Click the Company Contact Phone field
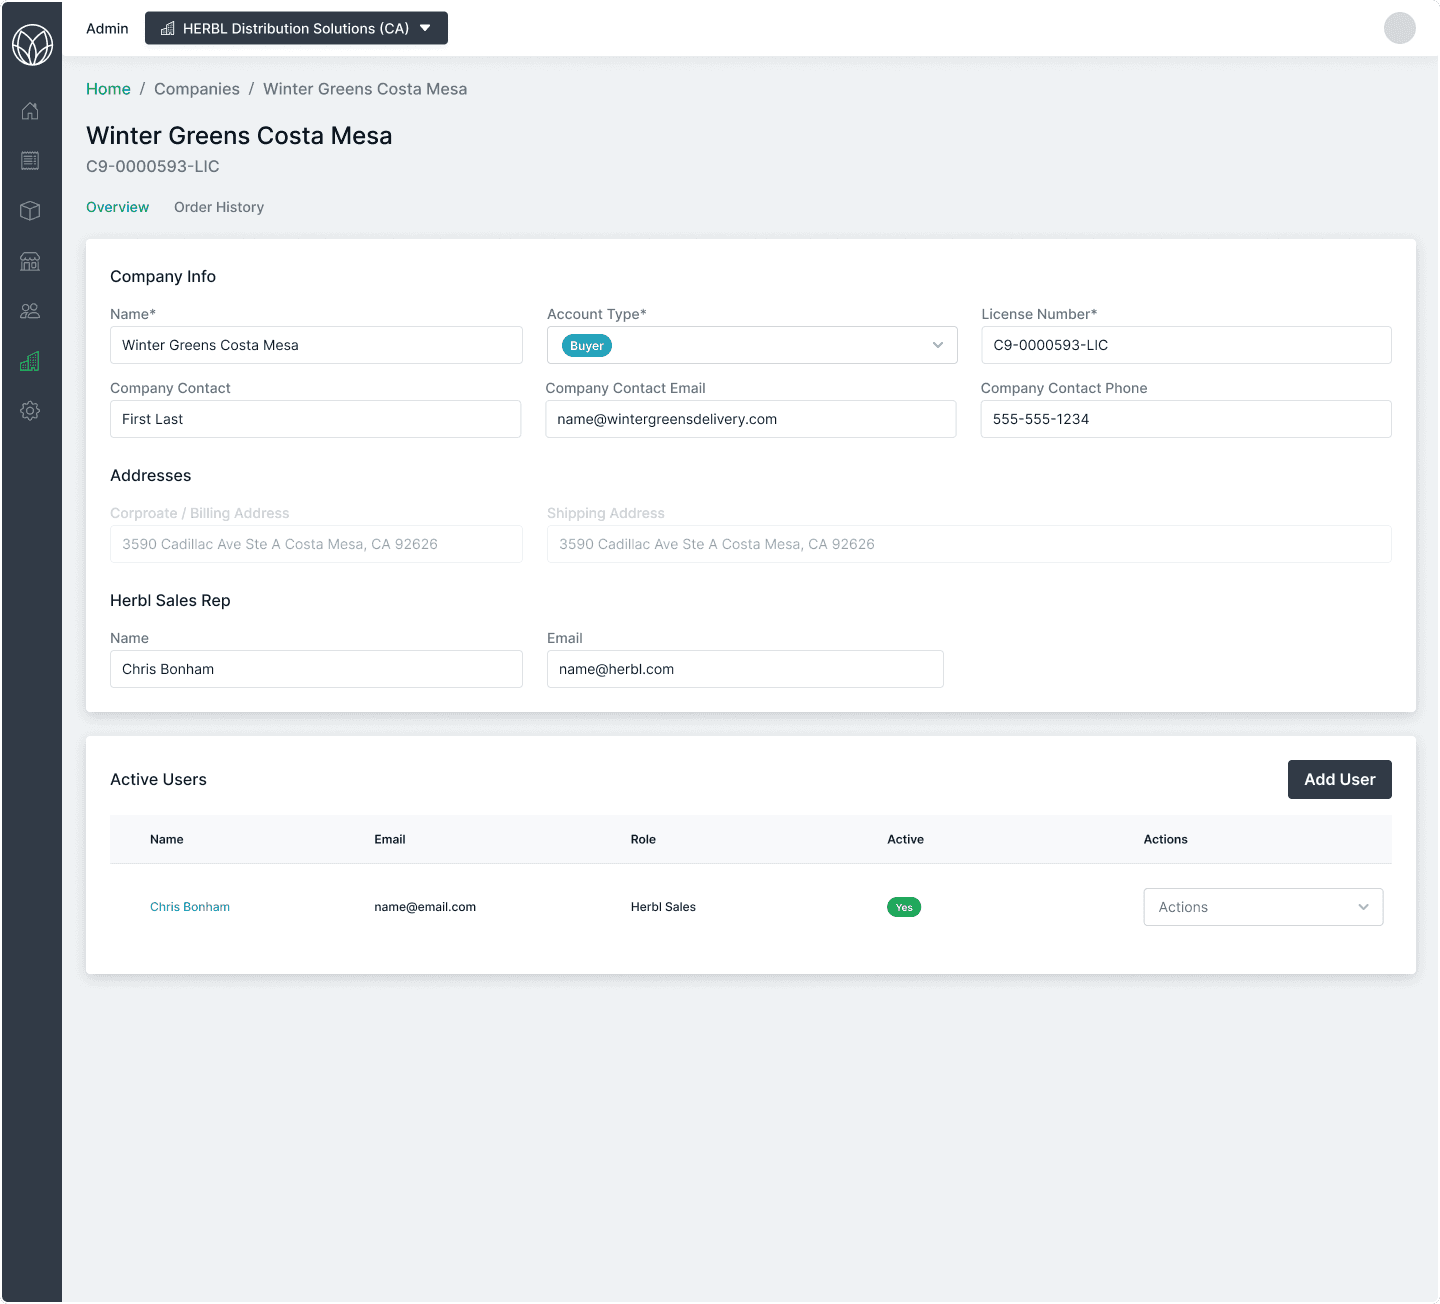The height and width of the screenshot is (1304, 1440). click(1186, 419)
